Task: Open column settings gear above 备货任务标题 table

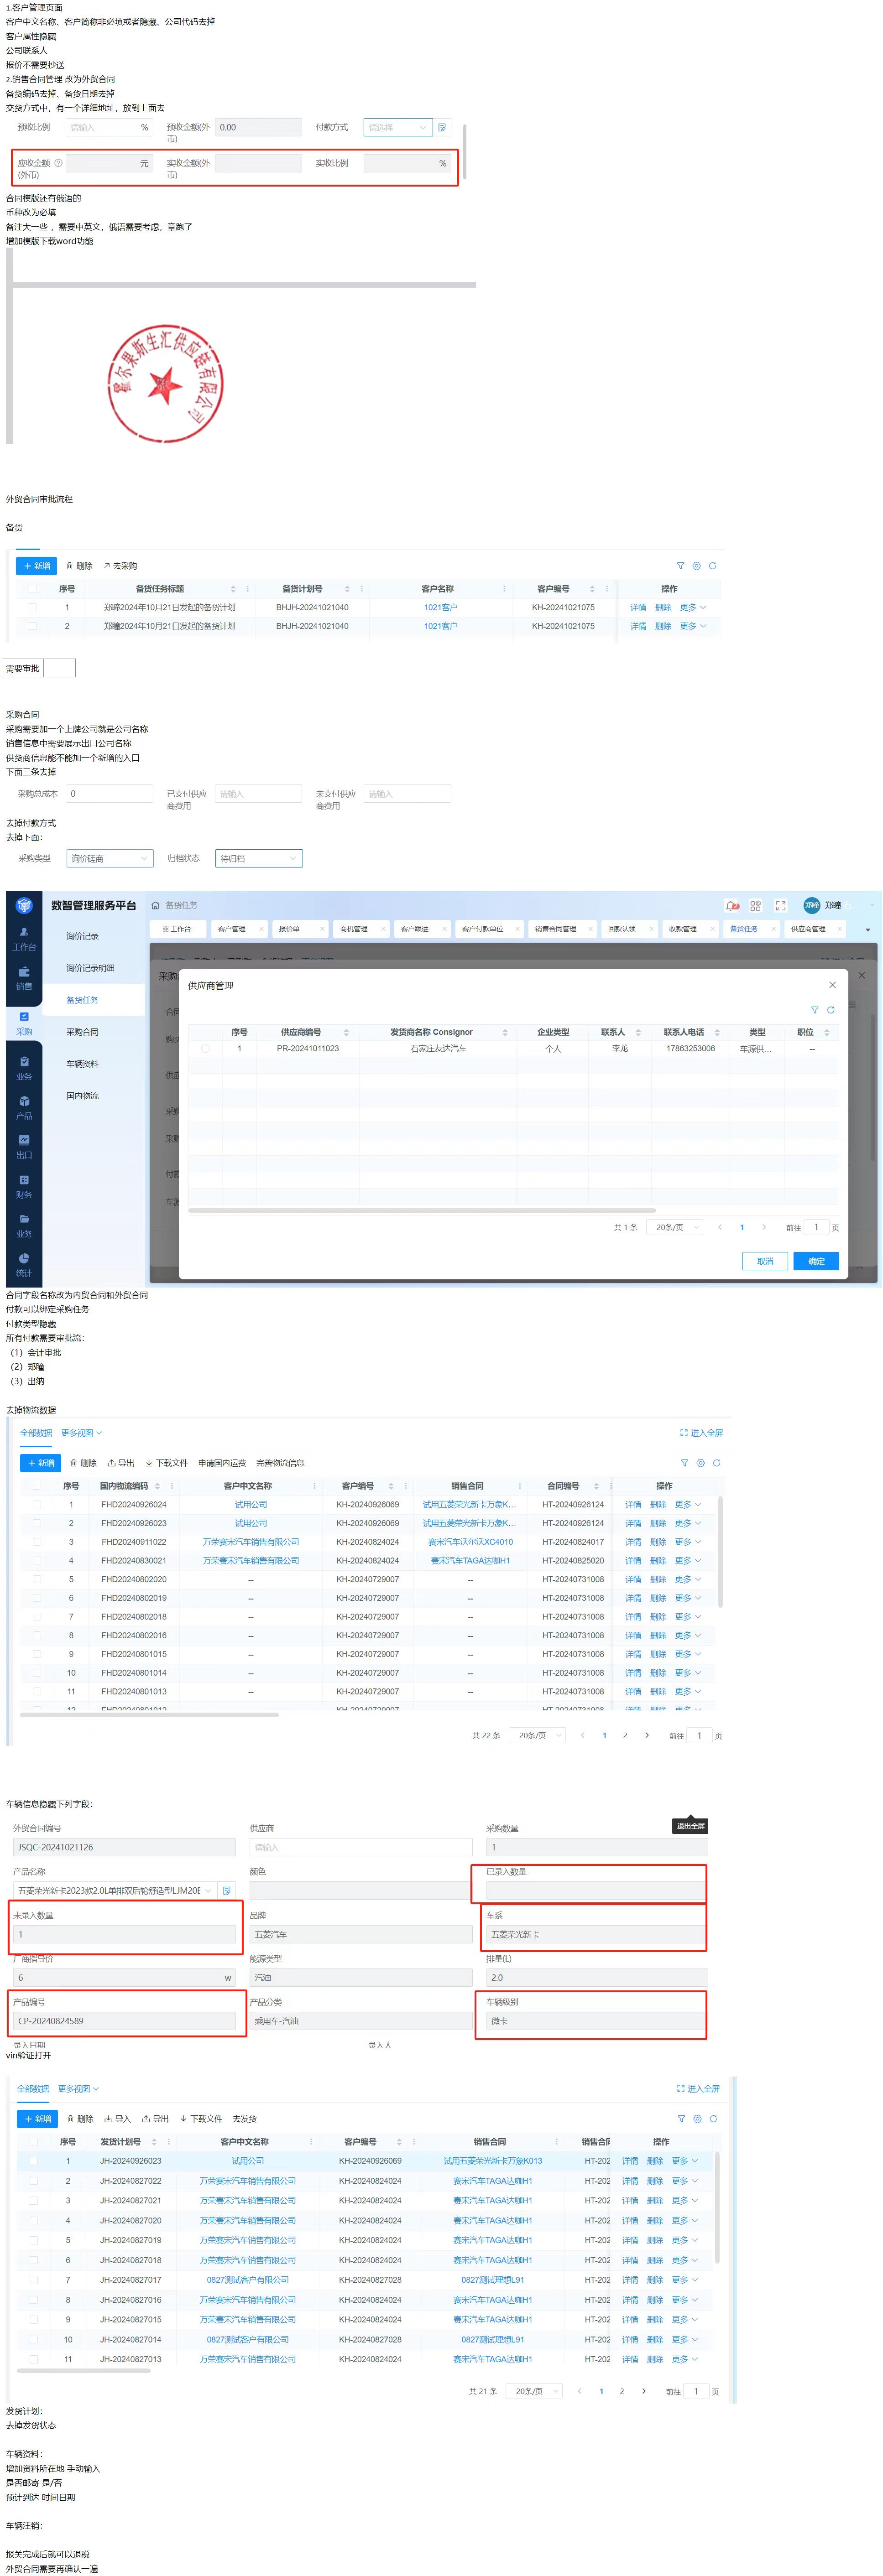Action: click(x=696, y=566)
